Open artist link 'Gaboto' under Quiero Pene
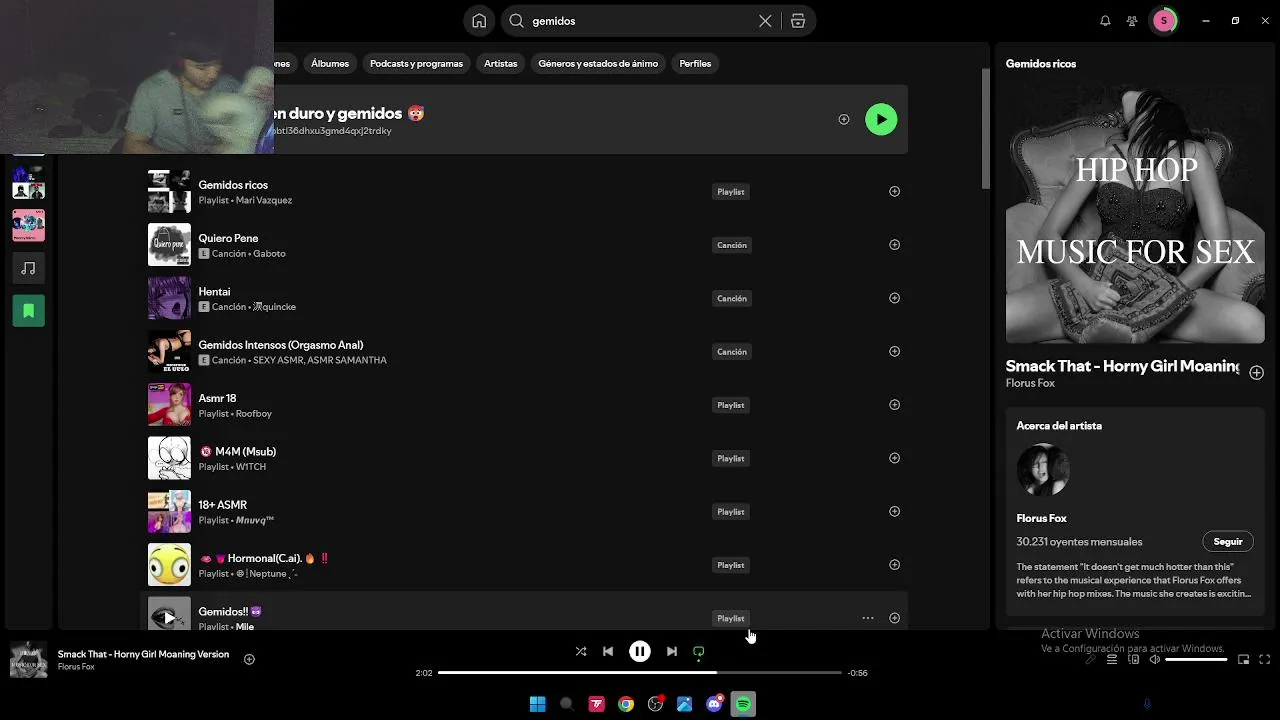Image resolution: width=1280 pixels, height=720 pixels. (269, 254)
